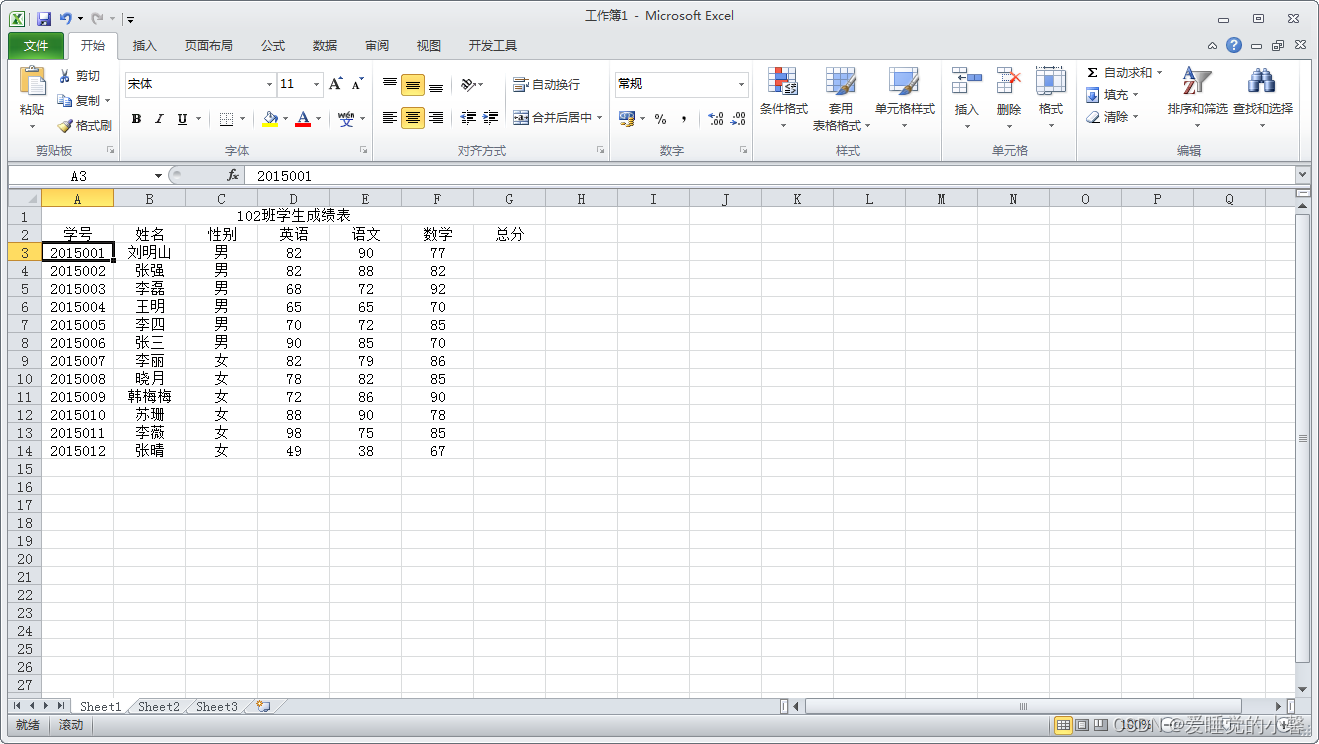The width and height of the screenshot is (1319, 744).
Task: Open Find & Select (查找和选择) binoculars
Action: [x=1262, y=99]
